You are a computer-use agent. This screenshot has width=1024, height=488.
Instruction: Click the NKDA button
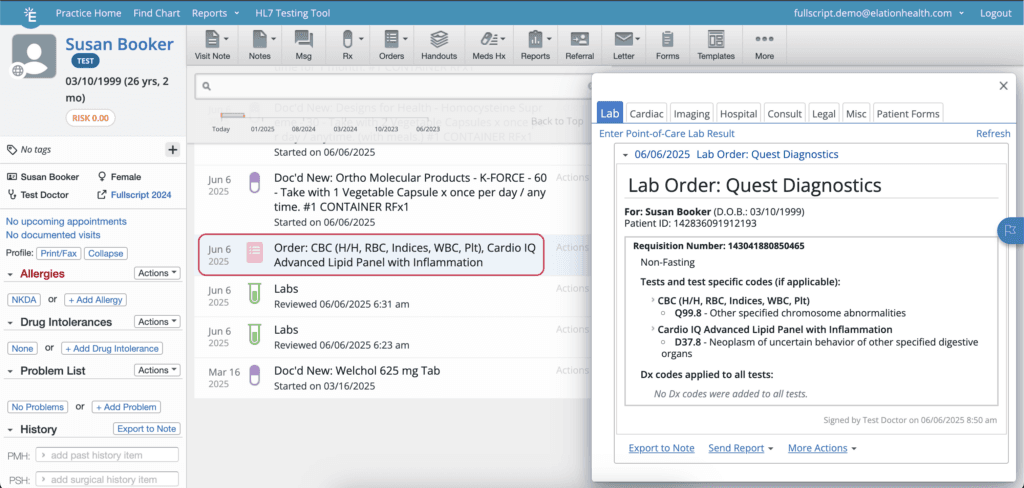click(x=24, y=300)
